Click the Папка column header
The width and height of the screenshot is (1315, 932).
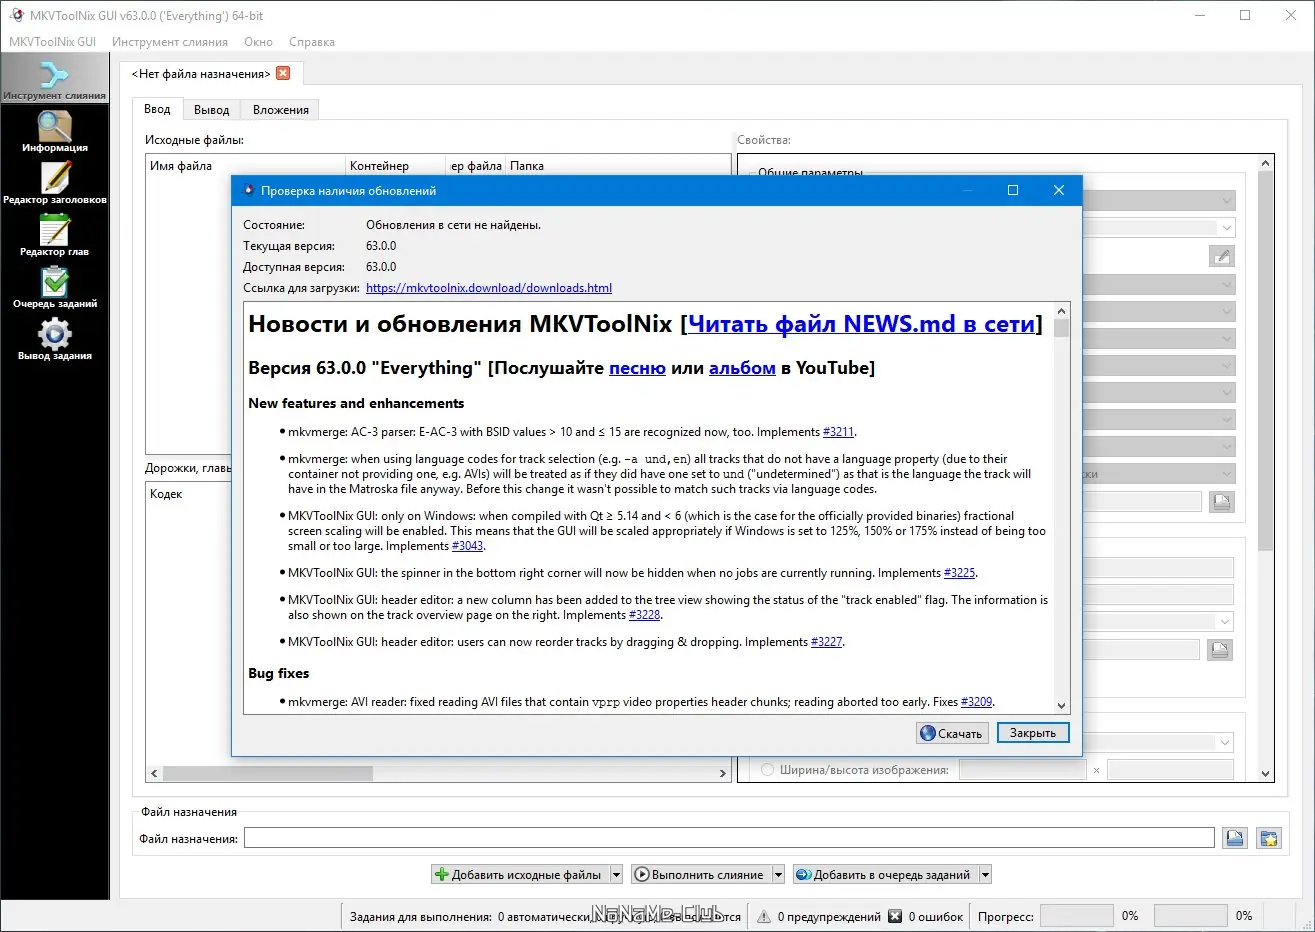[617, 166]
